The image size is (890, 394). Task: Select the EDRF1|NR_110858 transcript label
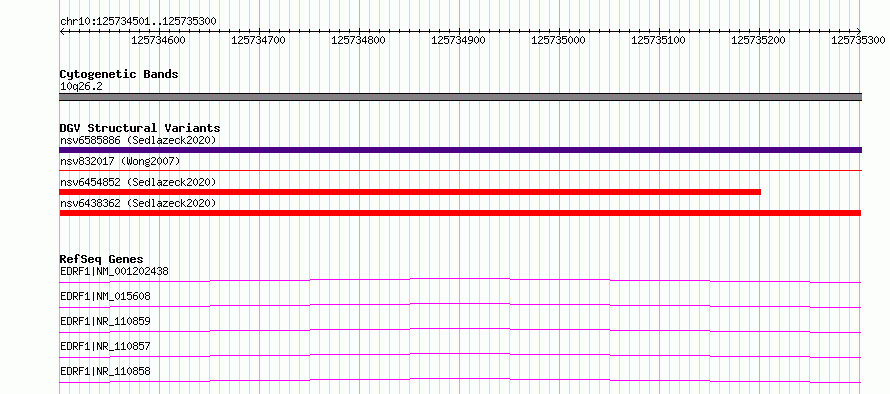tap(105, 371)
